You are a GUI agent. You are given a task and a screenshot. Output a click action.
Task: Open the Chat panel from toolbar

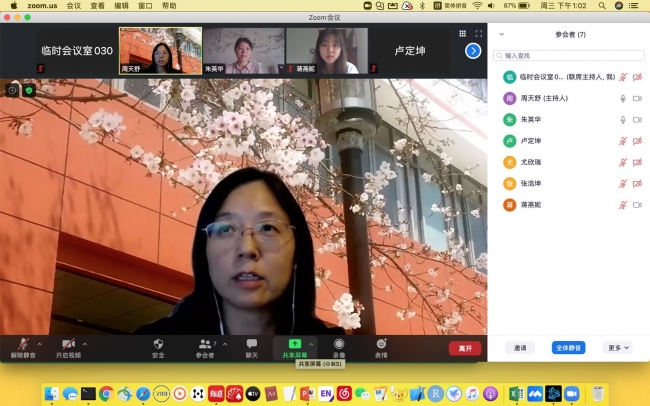(x=251, y=344)
